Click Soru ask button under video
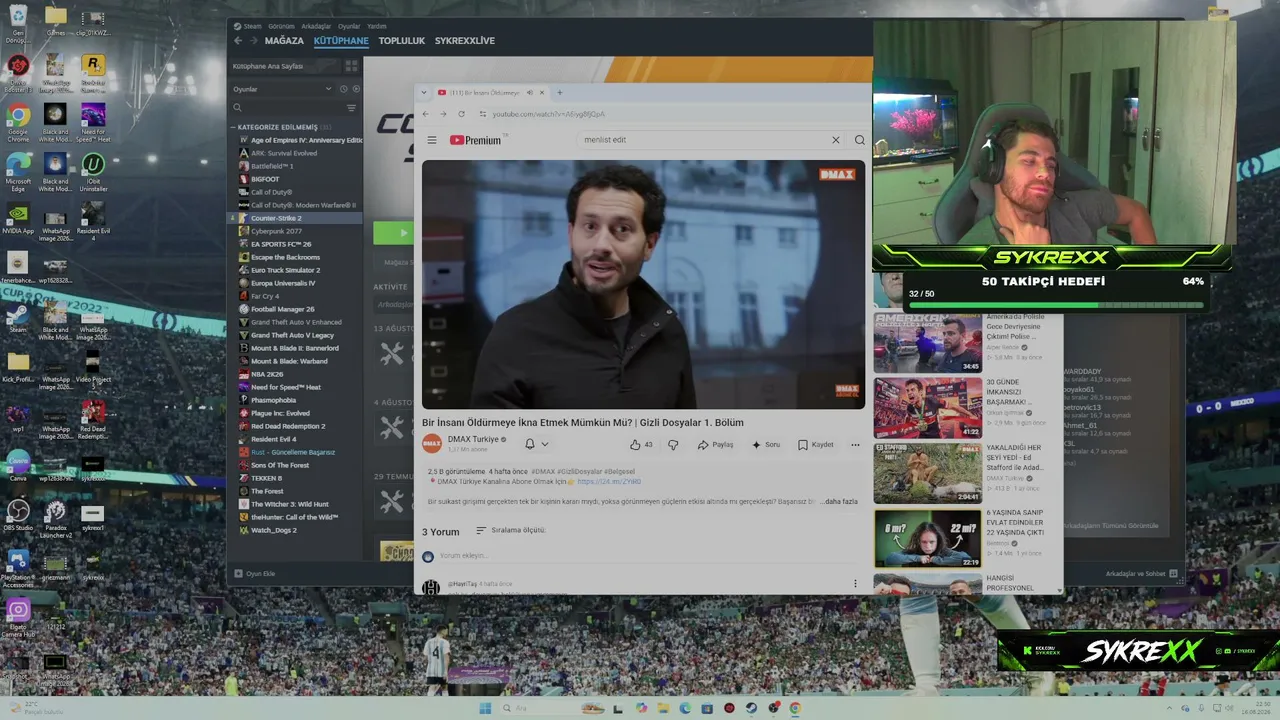1280x720 pixels. (766, 445)
